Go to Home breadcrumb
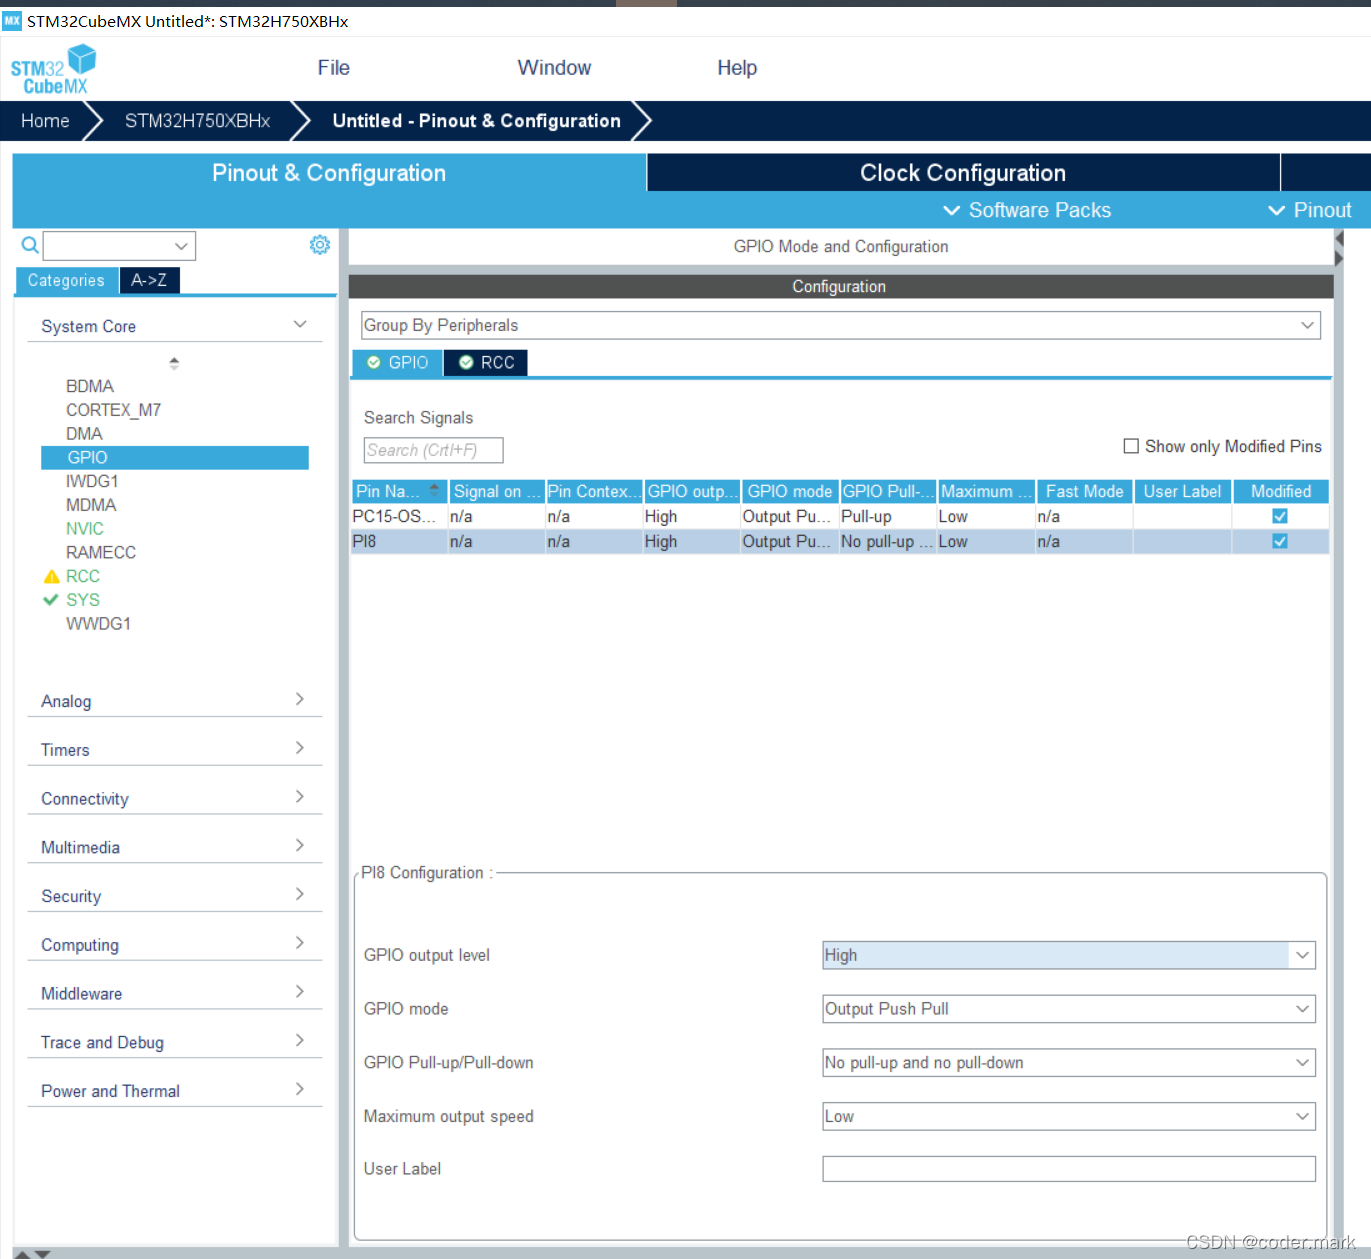Image resolution: width=1371 pixels, height=1259 pixels. [x=45, y=121]
